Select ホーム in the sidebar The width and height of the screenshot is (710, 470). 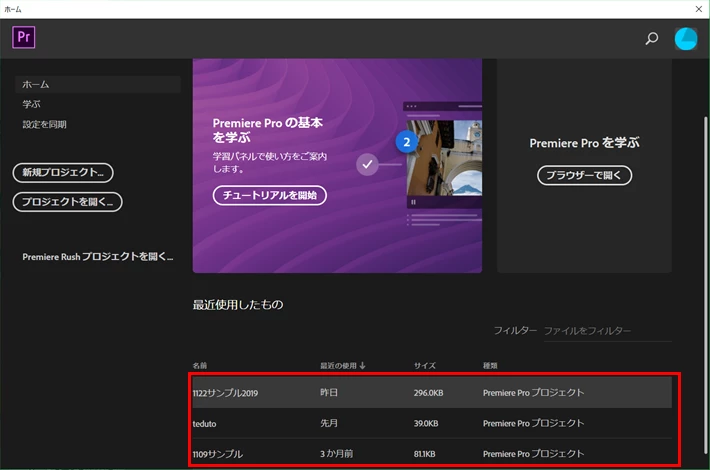coord(98,84)
